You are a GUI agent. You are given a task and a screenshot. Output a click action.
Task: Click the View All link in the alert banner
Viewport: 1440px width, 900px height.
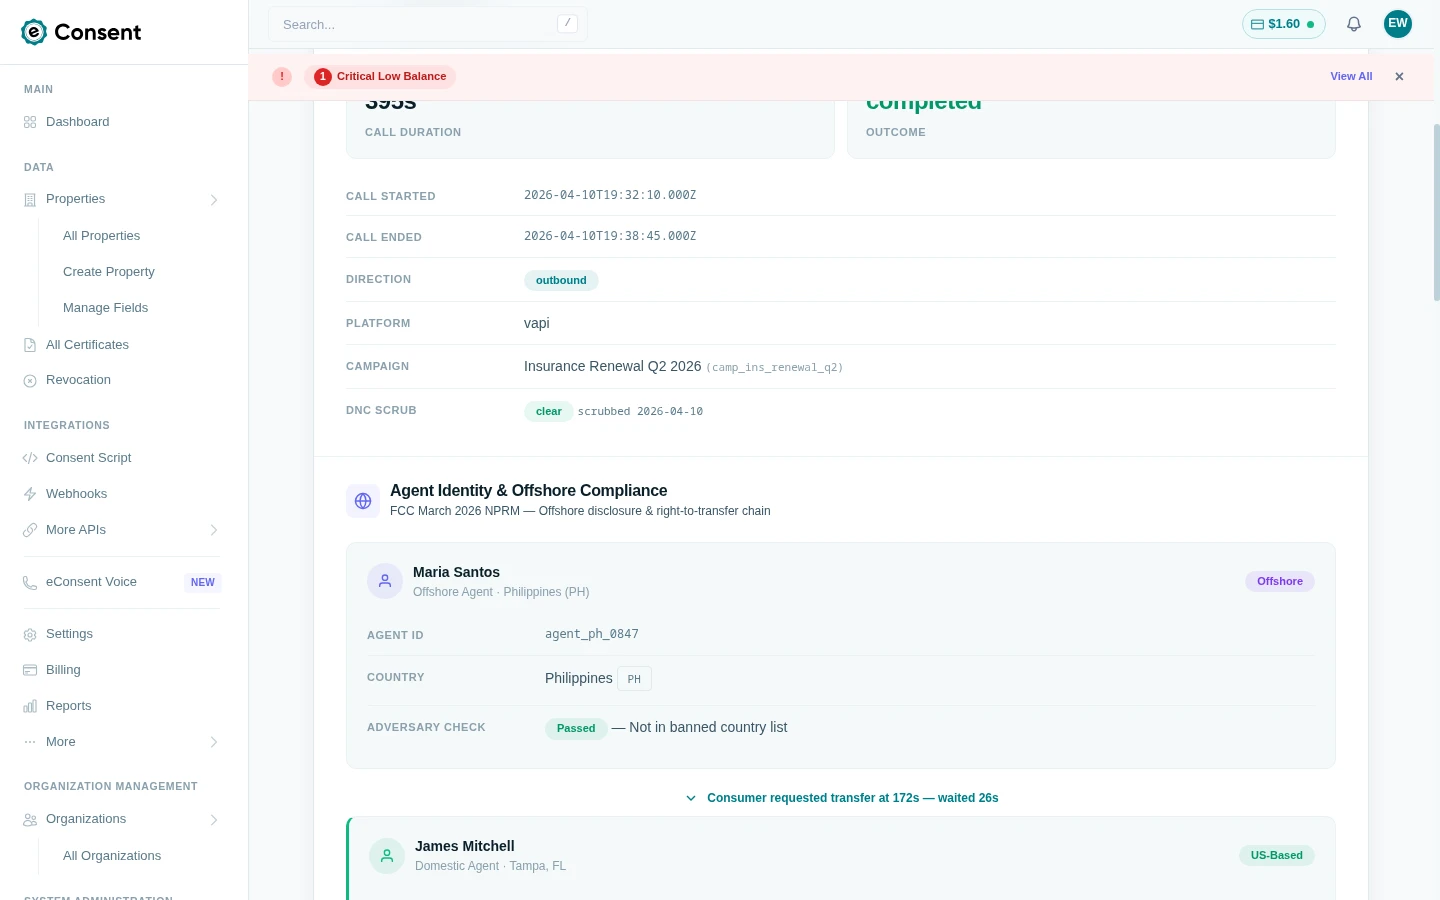pos(1351,76)
